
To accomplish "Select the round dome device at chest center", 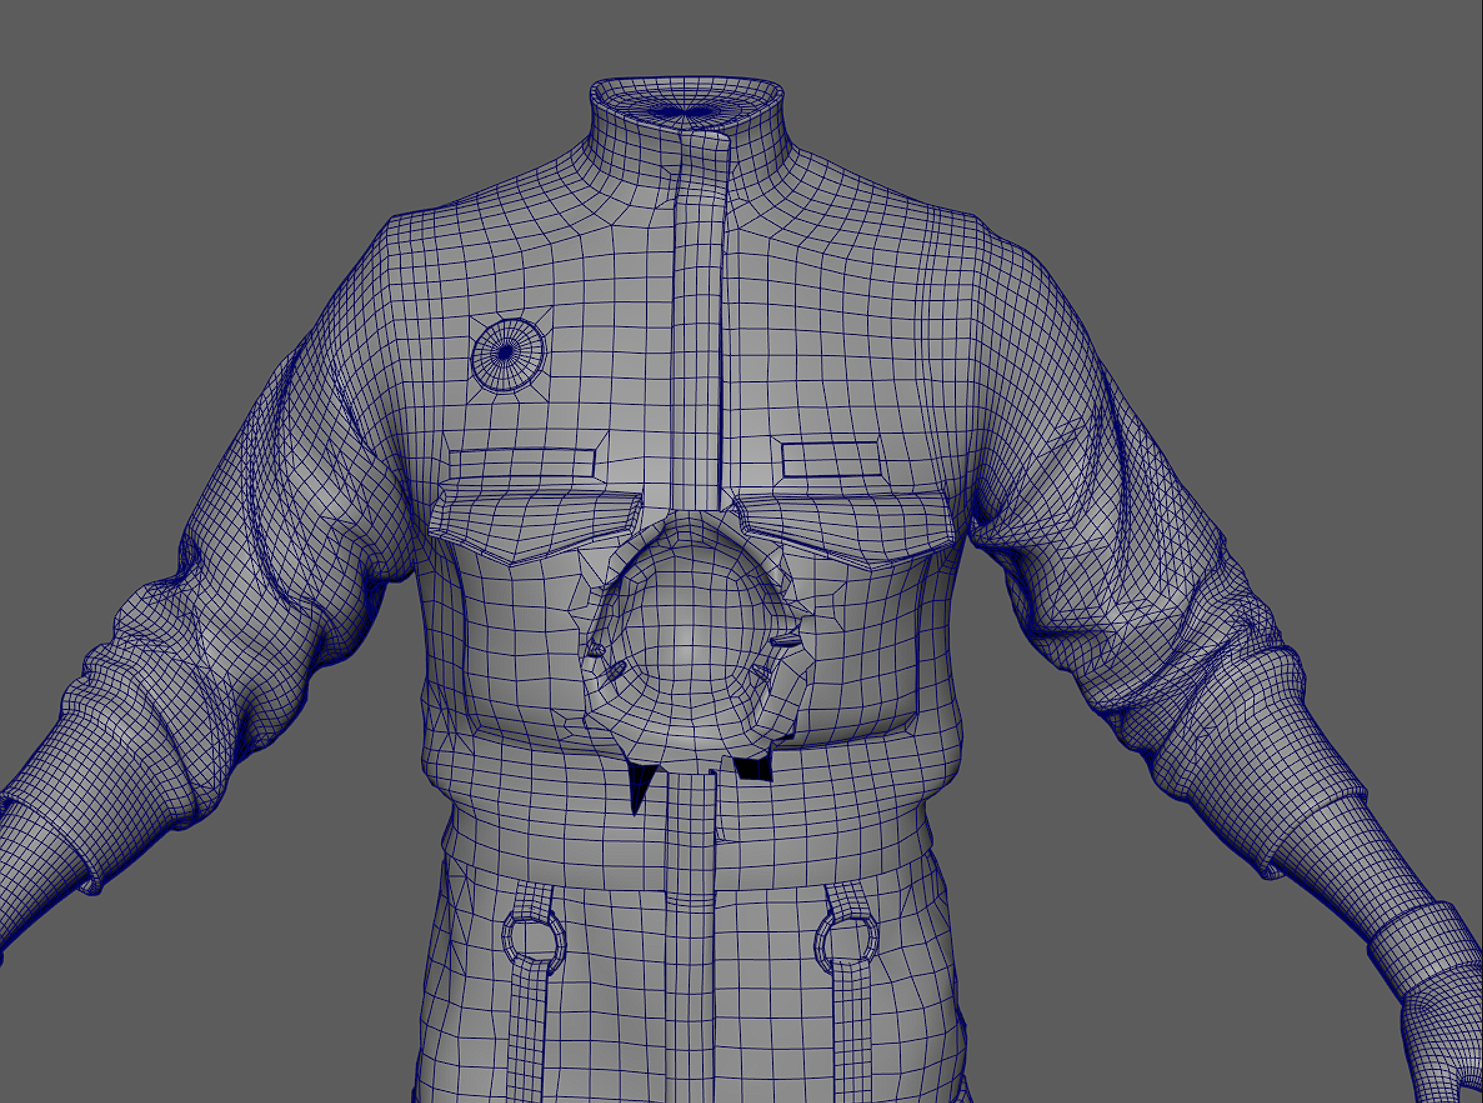I will (x=688, y=632).
